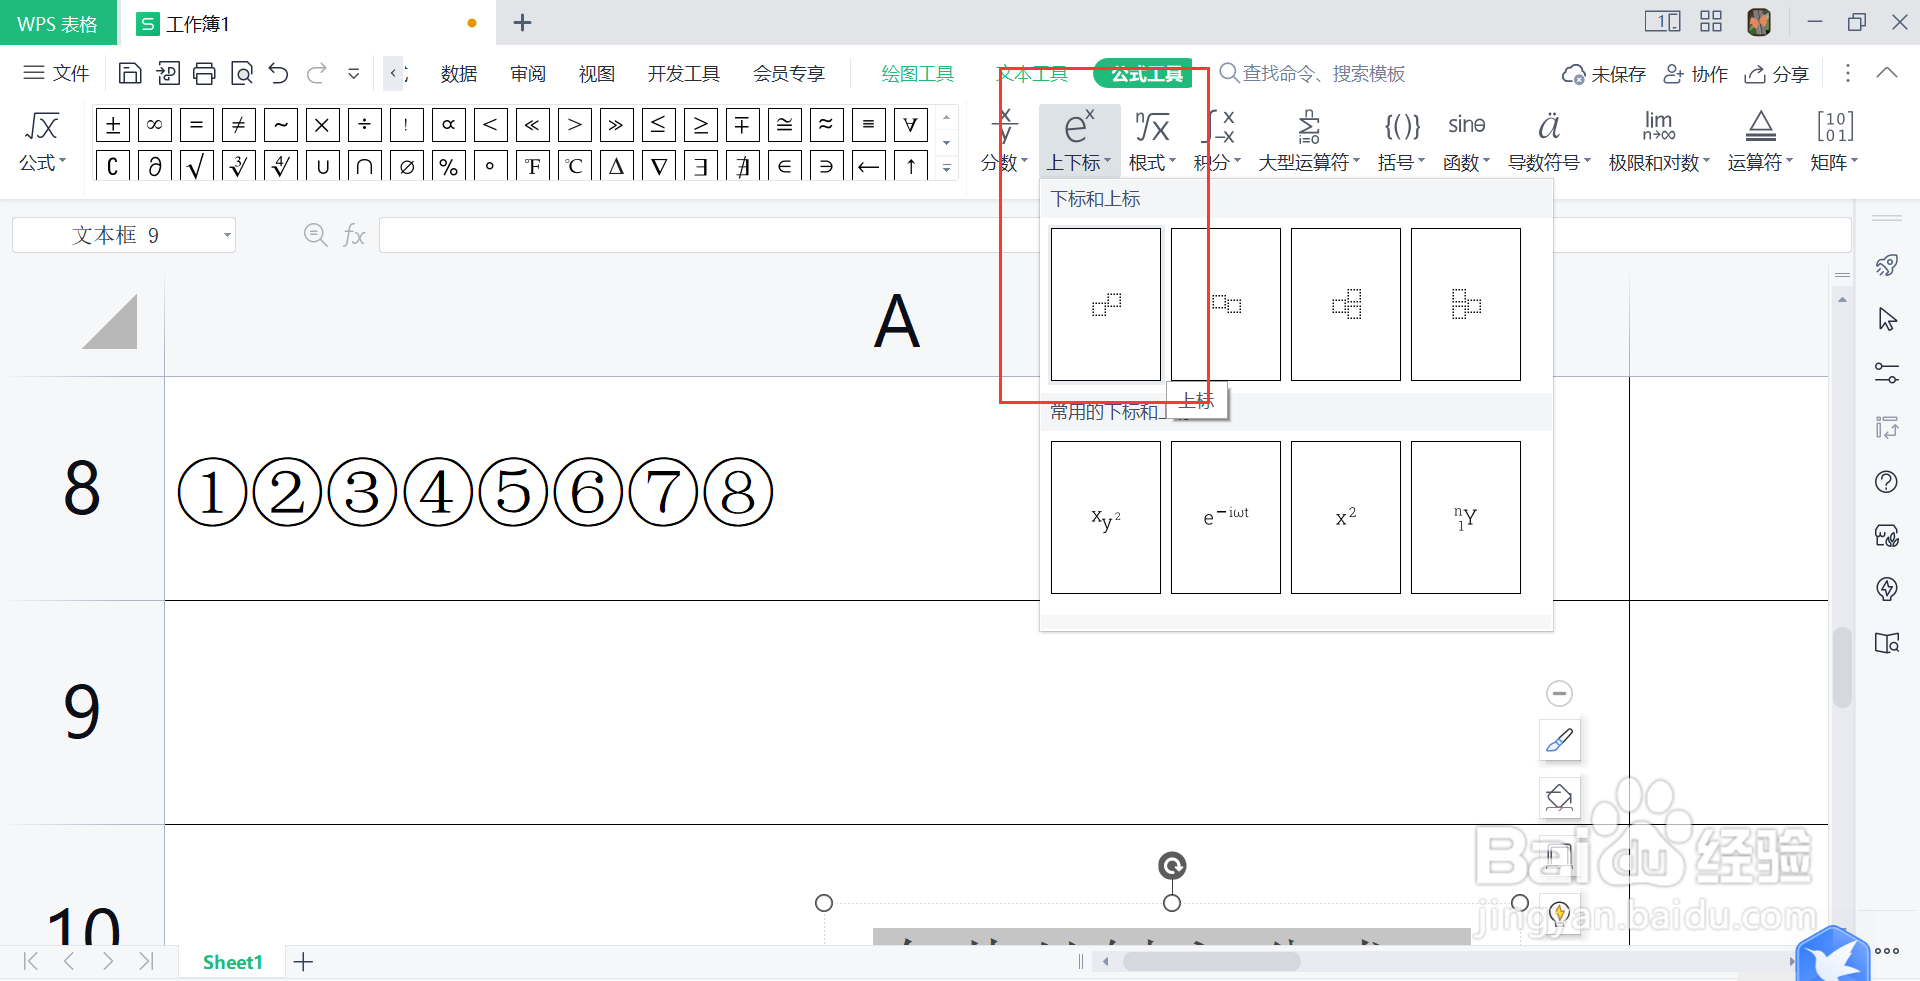Insert the division sign symbol
Image resolution: width=1920 pixels, height=981 pixels.
[x=365, y=125]
